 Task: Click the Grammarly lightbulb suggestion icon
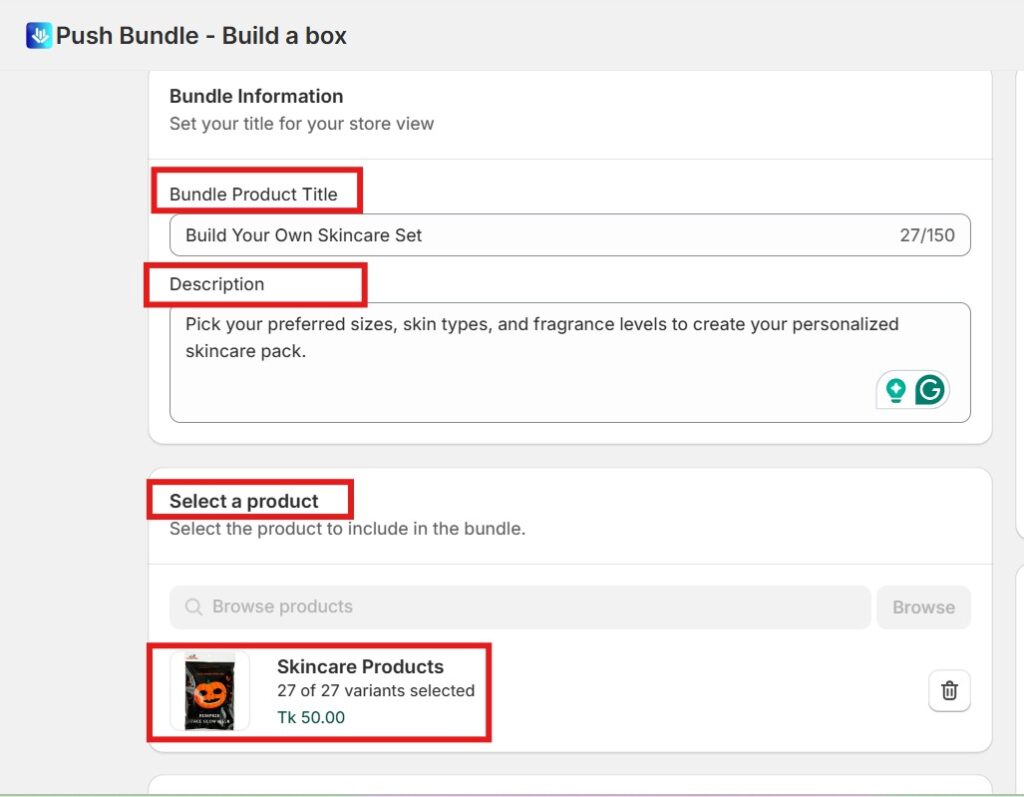(898, 389)
